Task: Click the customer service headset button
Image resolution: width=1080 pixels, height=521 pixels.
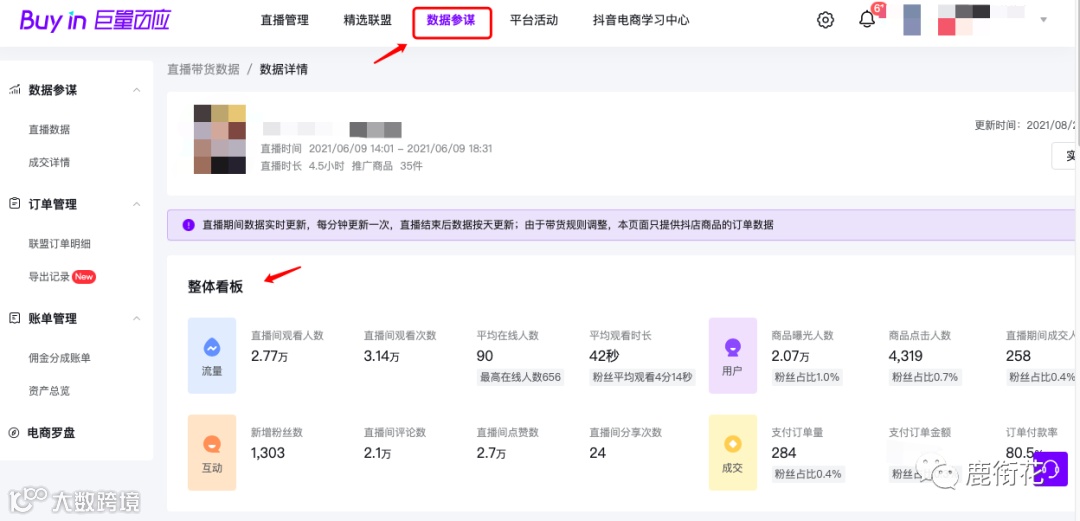Action: [x=1051, y=469]
